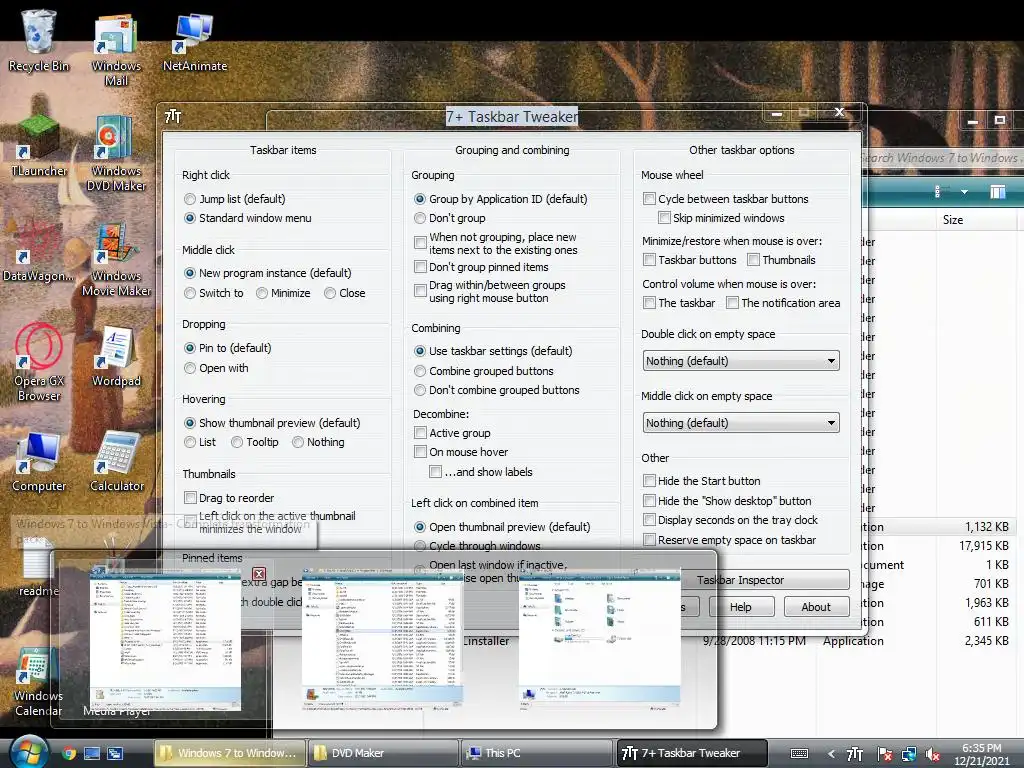Switch to DVD Maker taskbar button
This screenshot has height=768, width=1024.
[x=383, y=753]
